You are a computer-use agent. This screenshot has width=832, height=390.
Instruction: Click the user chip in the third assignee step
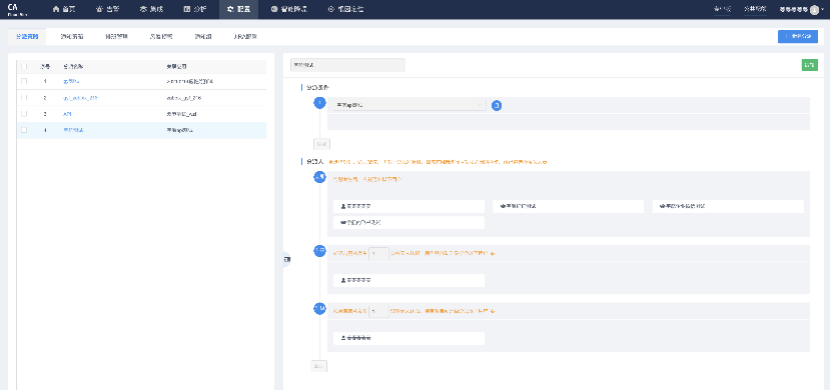click(x=409, y=339)
